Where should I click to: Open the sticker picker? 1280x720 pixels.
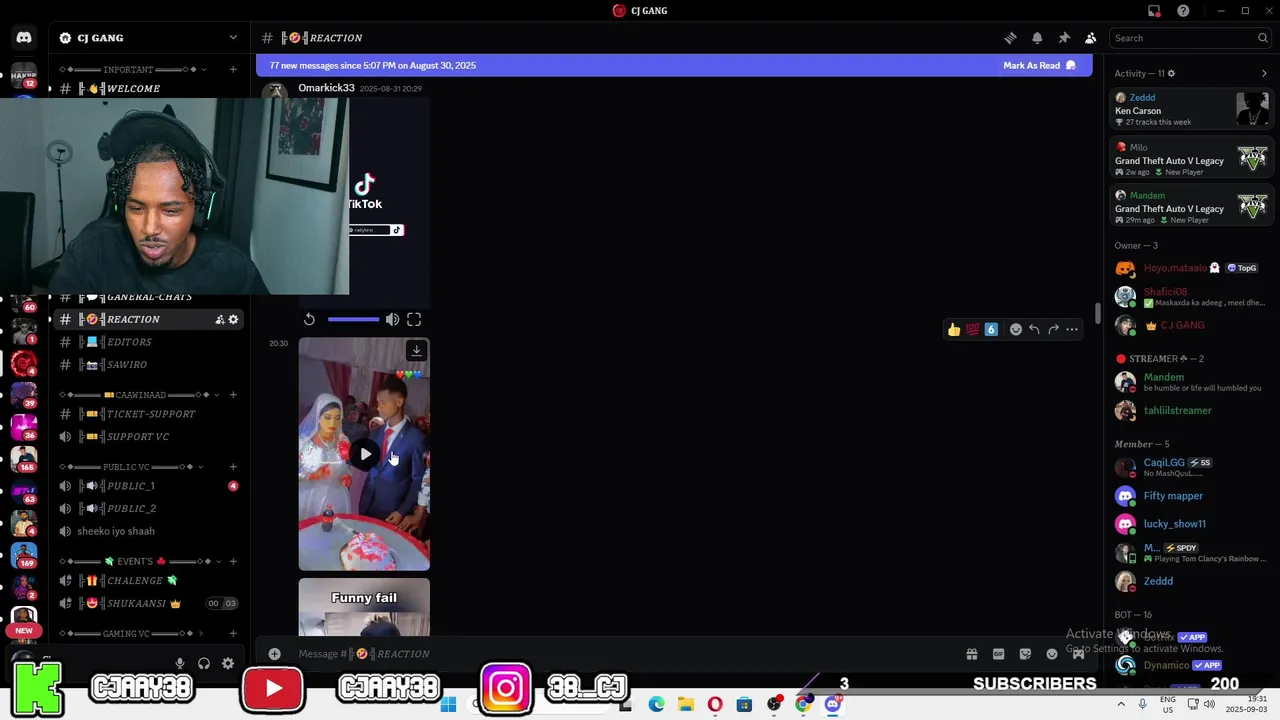pos(1025,654)
